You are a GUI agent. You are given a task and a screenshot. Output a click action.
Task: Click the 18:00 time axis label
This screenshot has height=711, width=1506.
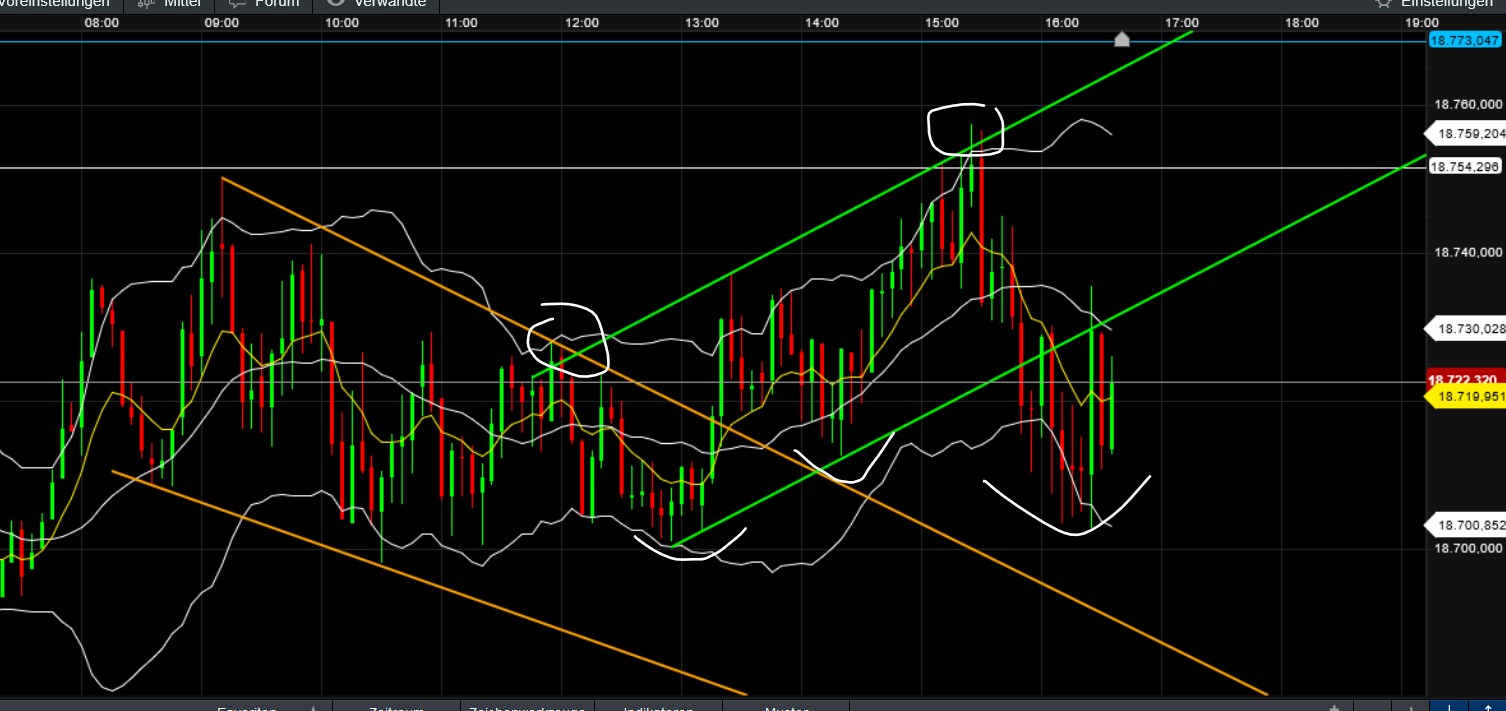(1301, 21)
